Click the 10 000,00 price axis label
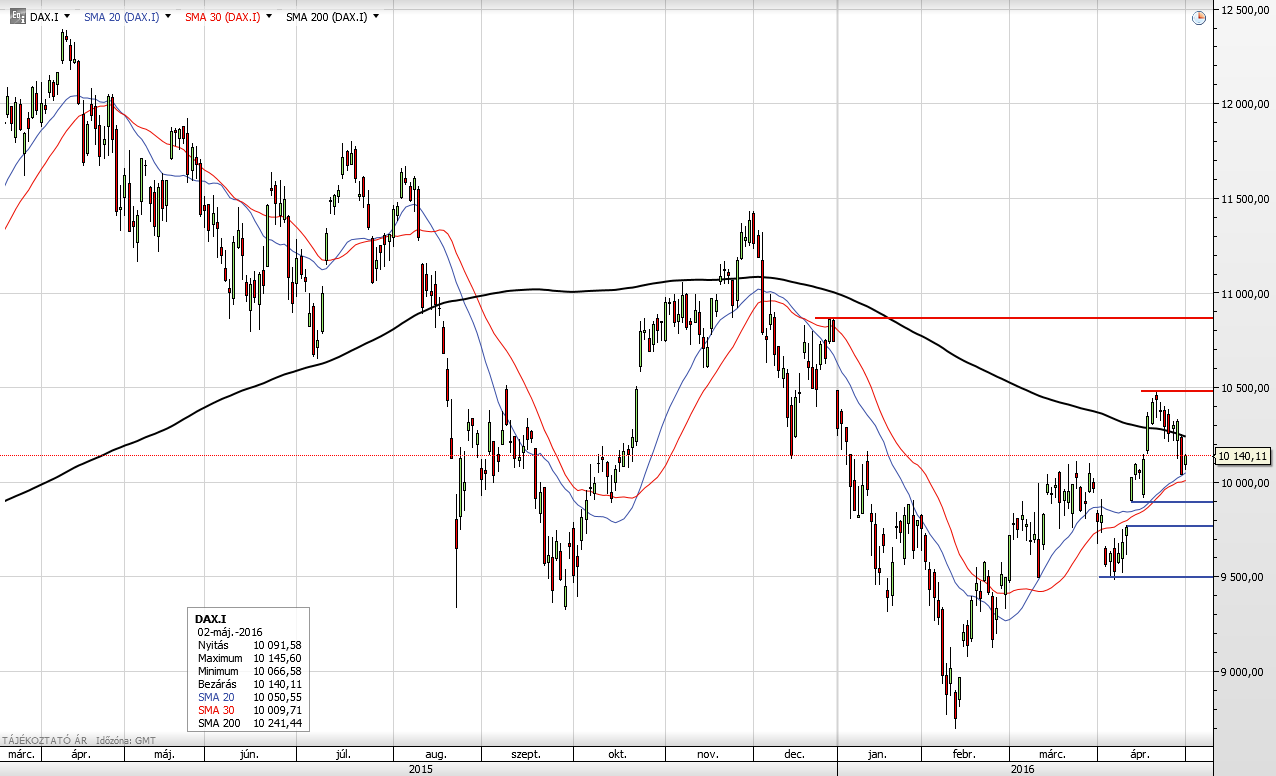Image resolution: width=1276 pixels, height=776 pixels. point(1244,484)
